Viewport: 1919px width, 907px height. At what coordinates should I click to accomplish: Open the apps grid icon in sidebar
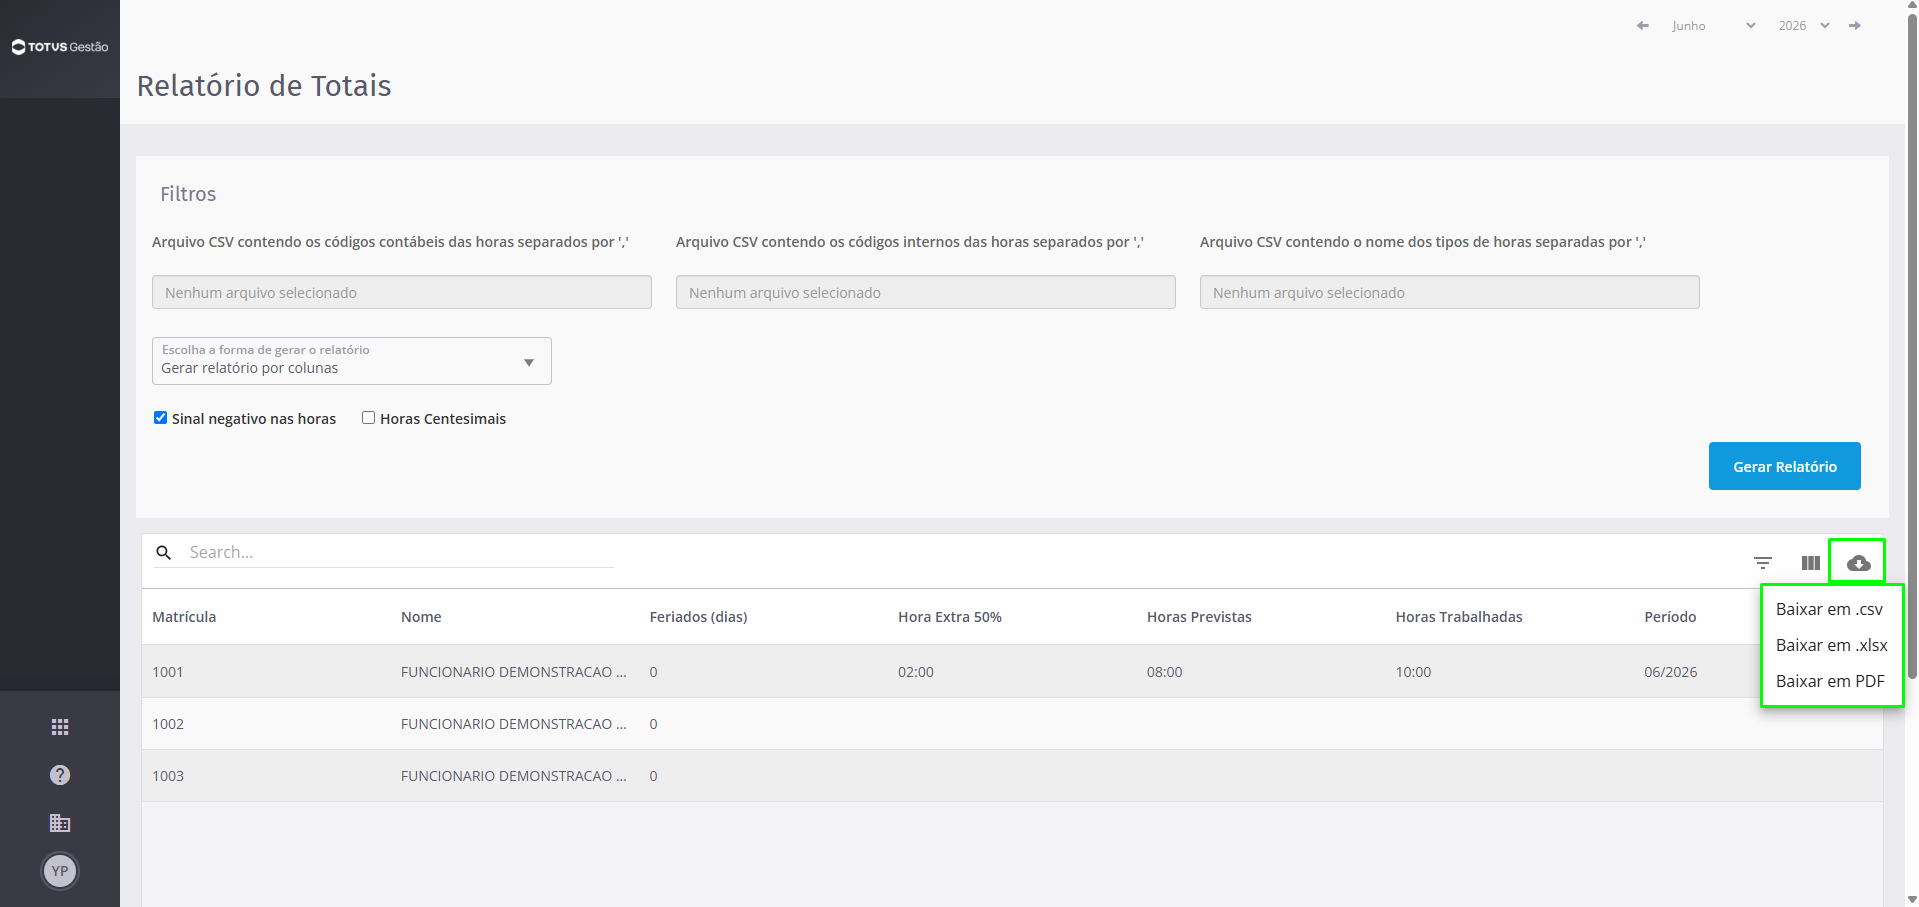pyautogui.click(x=60, y=727)
